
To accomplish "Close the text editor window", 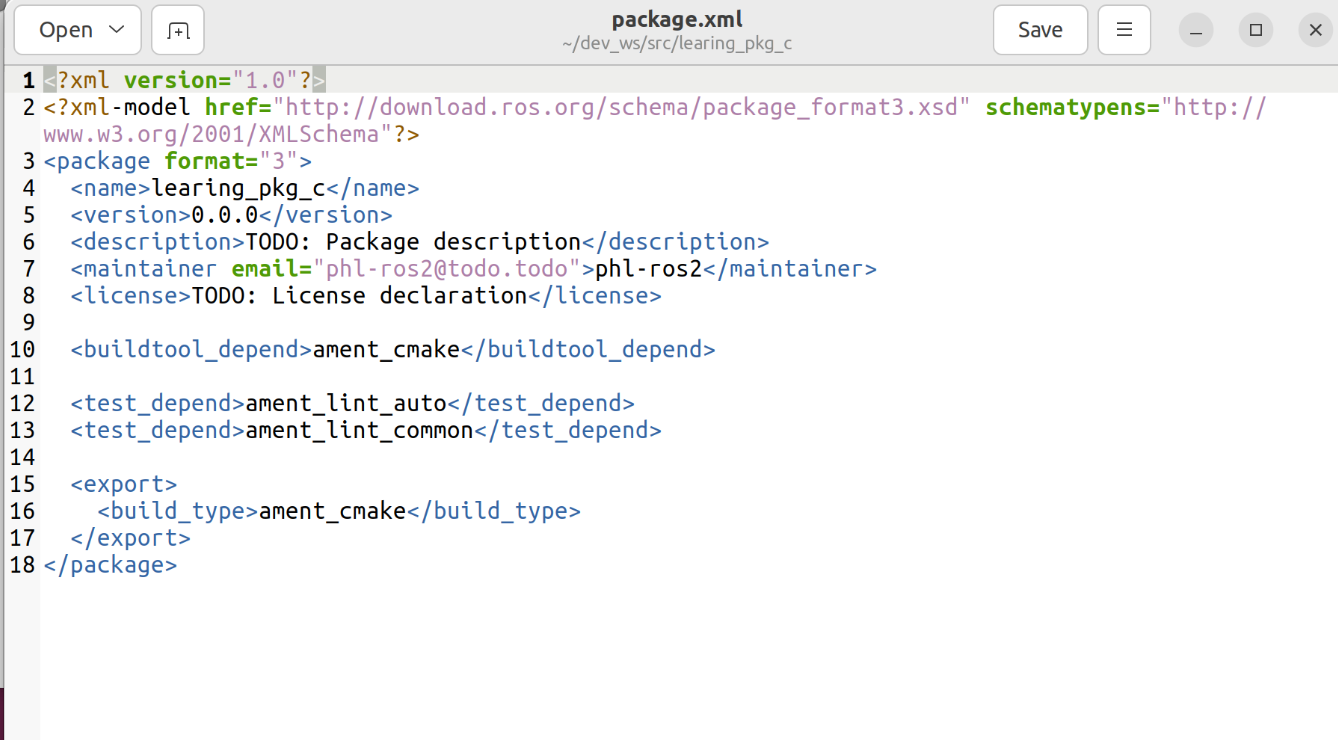I will 1316,30.
